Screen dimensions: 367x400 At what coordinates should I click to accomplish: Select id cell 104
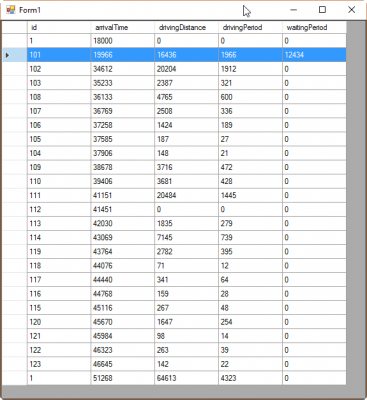(59, 153)
